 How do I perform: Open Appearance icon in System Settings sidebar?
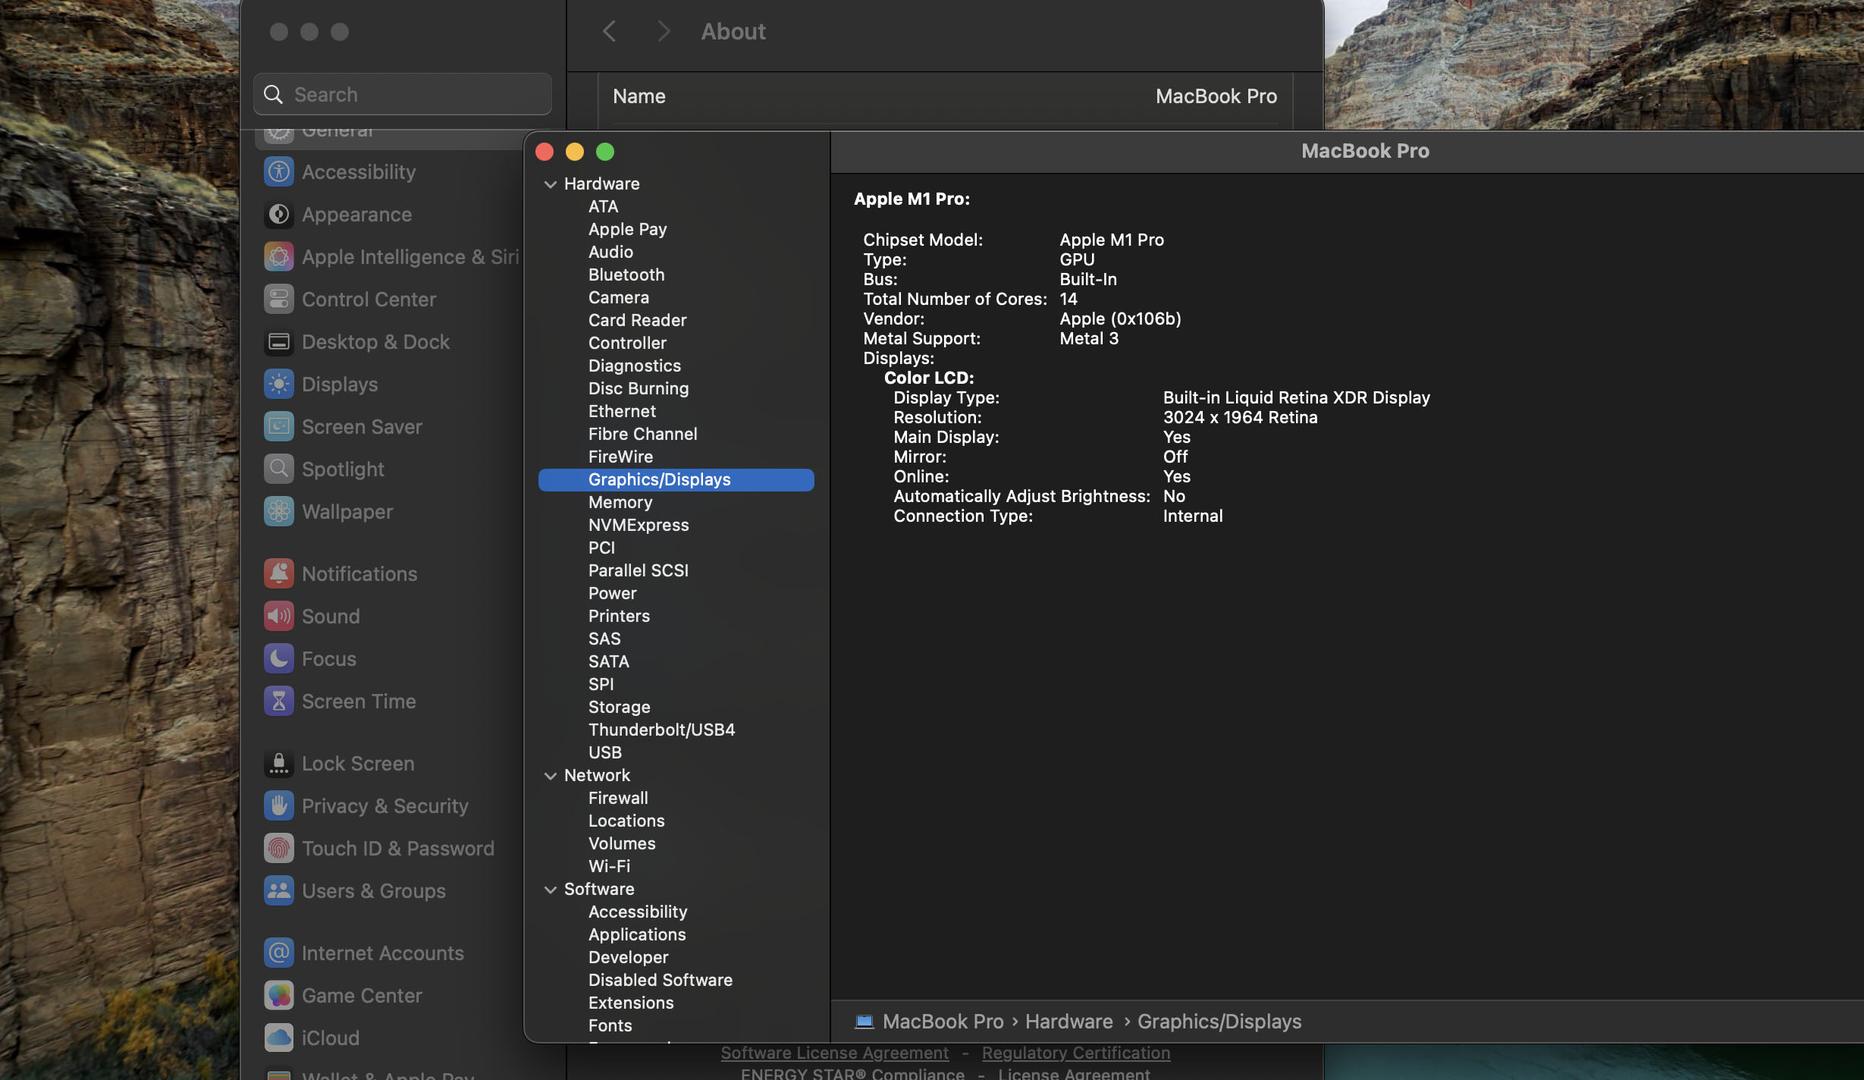[x=279, y=214]
